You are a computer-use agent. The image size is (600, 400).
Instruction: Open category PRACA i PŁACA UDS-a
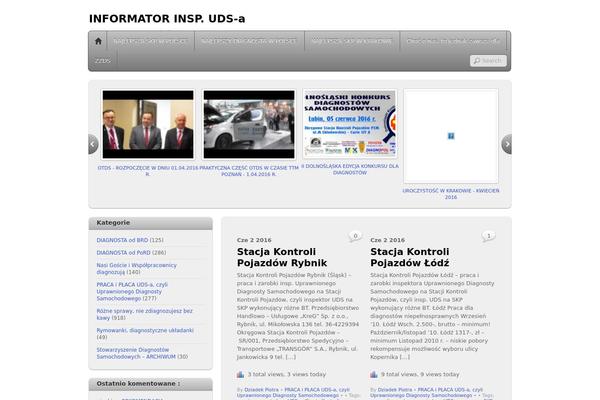(x=132, y=291)
